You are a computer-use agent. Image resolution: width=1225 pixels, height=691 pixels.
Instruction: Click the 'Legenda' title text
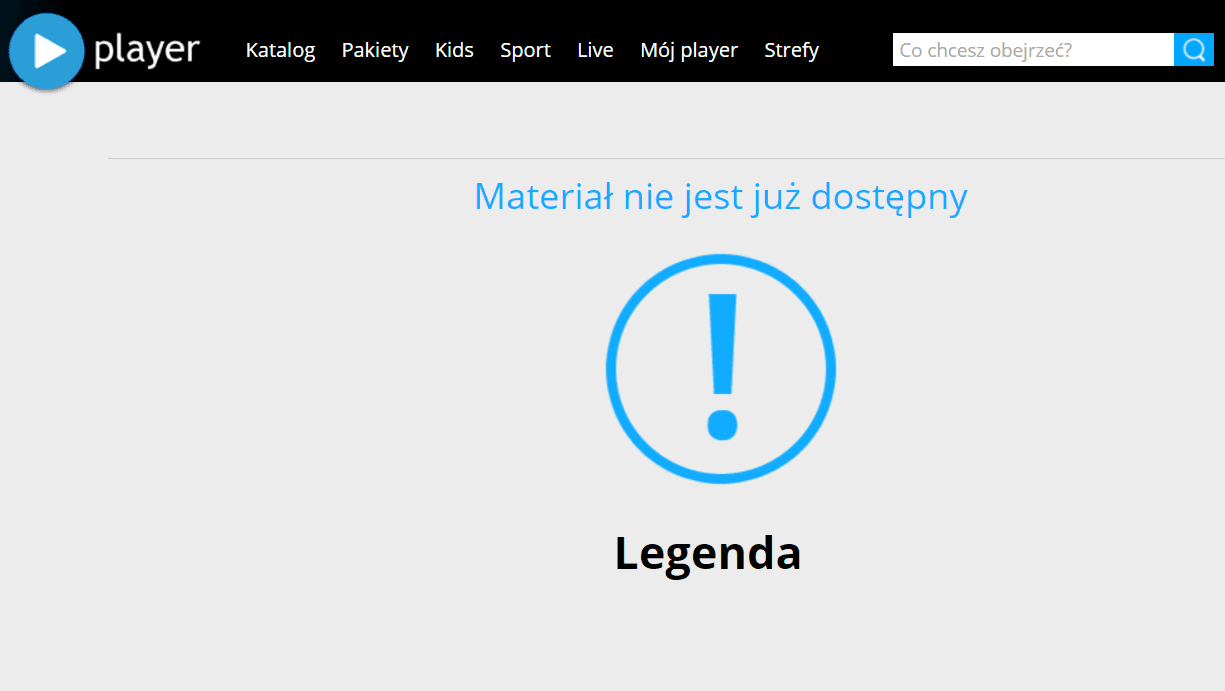pyautogui.click(x=708, y=554)
